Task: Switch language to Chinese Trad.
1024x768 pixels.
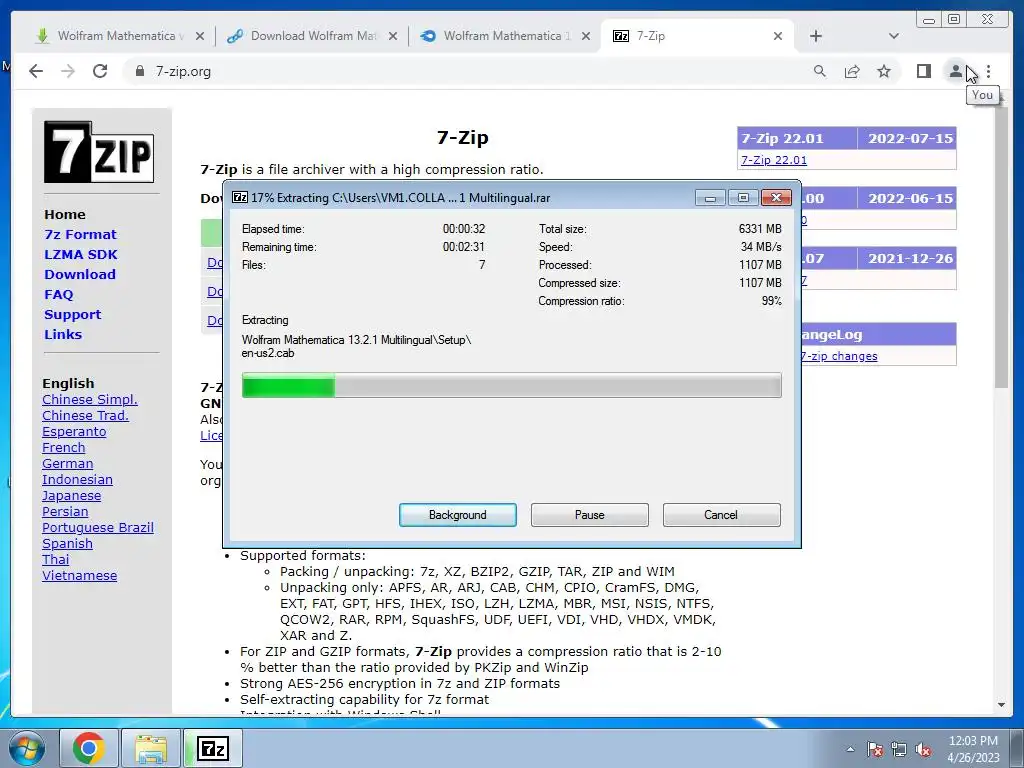Action: pos(86,415)
